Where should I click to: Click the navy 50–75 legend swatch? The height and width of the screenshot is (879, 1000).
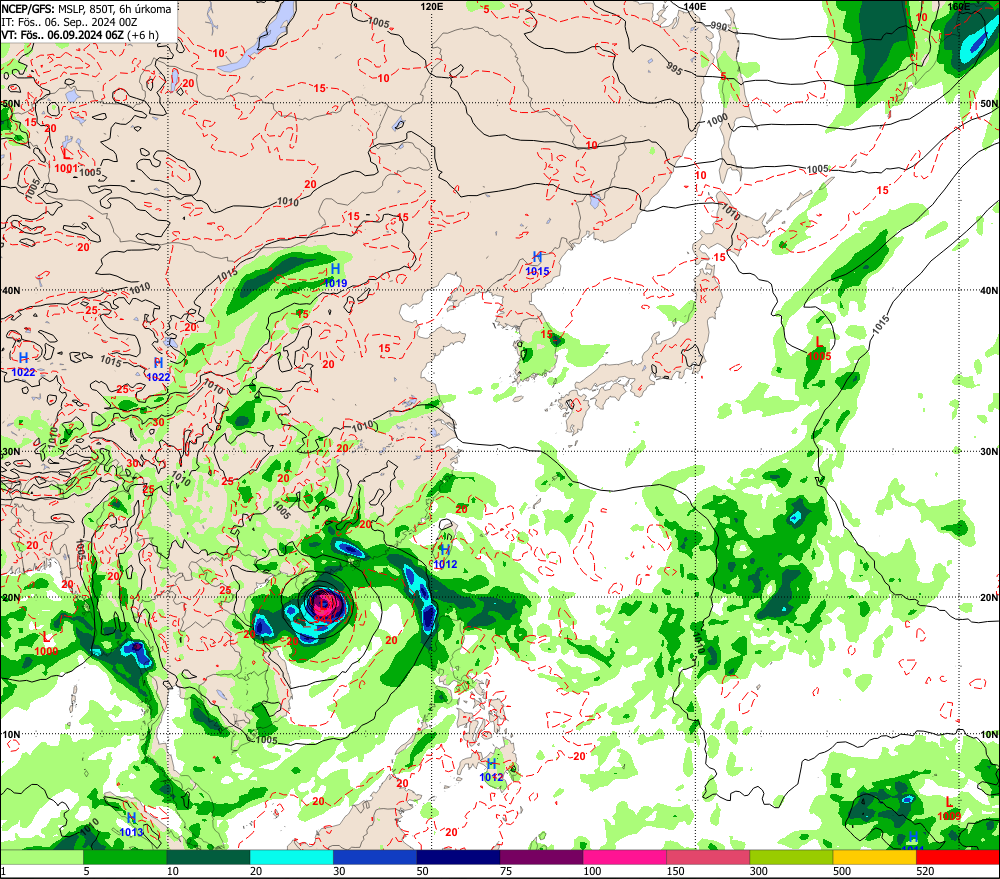pyautogui.click(x=458, y=857)
